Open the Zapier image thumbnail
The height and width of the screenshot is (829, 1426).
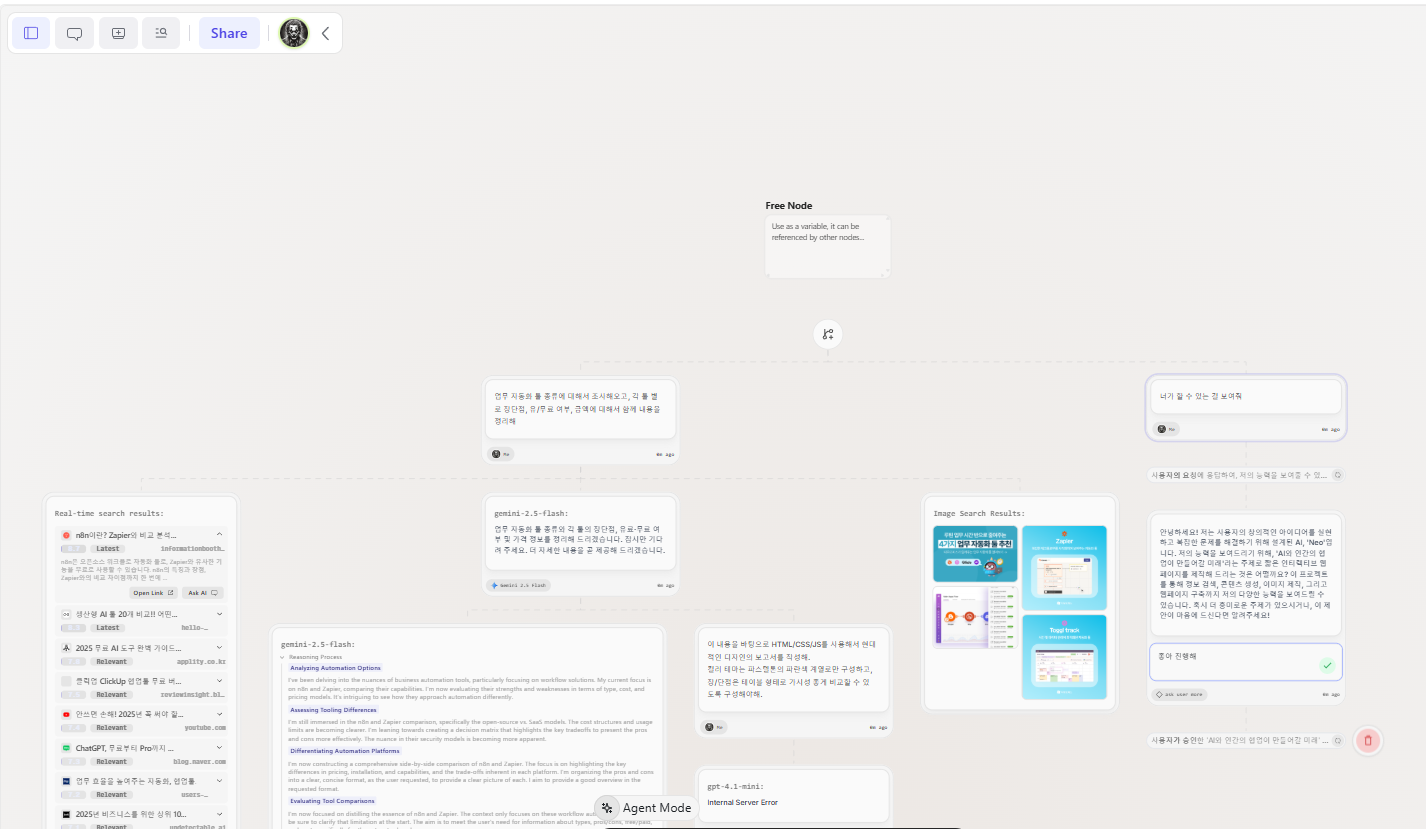(x=1064, y=567)
